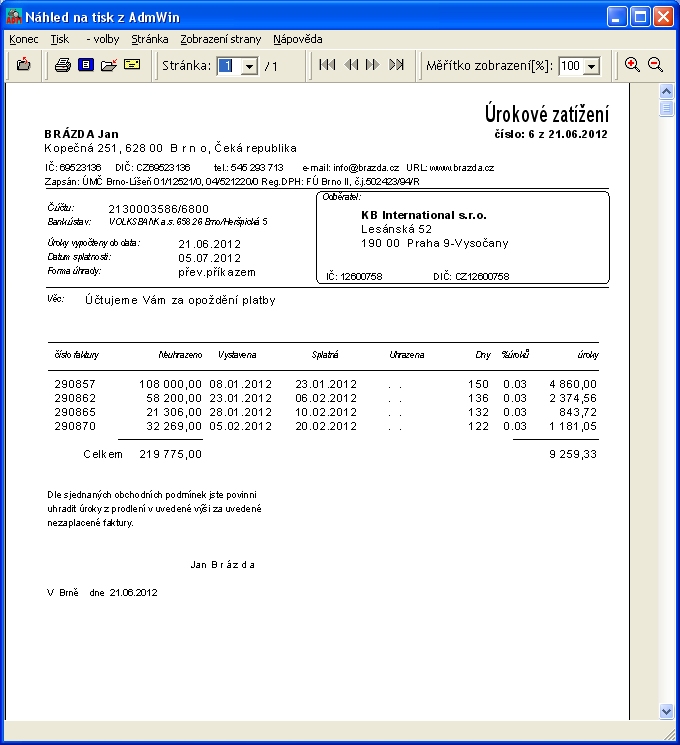The height and width of the screenshot is (745, 680).
Task: Click the page number field showing 1
Action: click(230, 66)
